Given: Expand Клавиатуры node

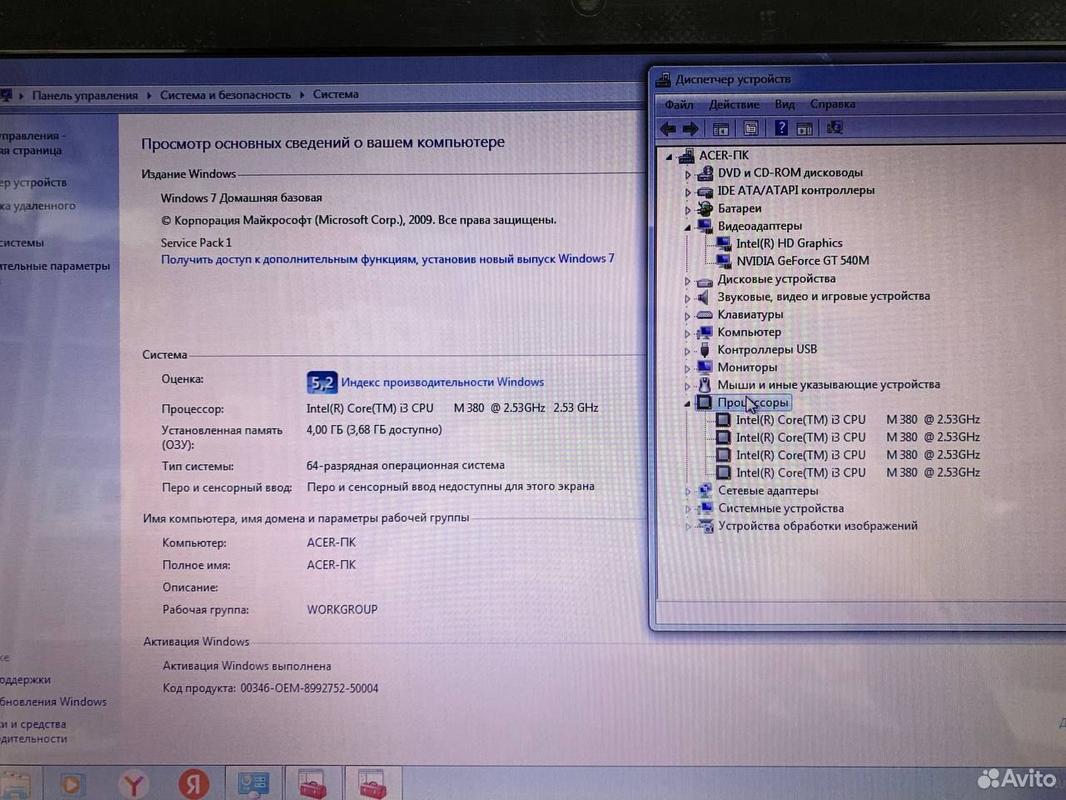Looking at the screenshot, I should tap(687, 316).
